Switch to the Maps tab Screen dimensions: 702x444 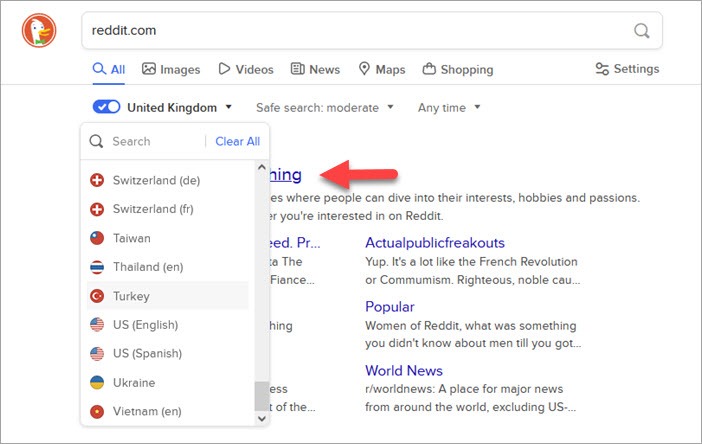click(382, 69)
